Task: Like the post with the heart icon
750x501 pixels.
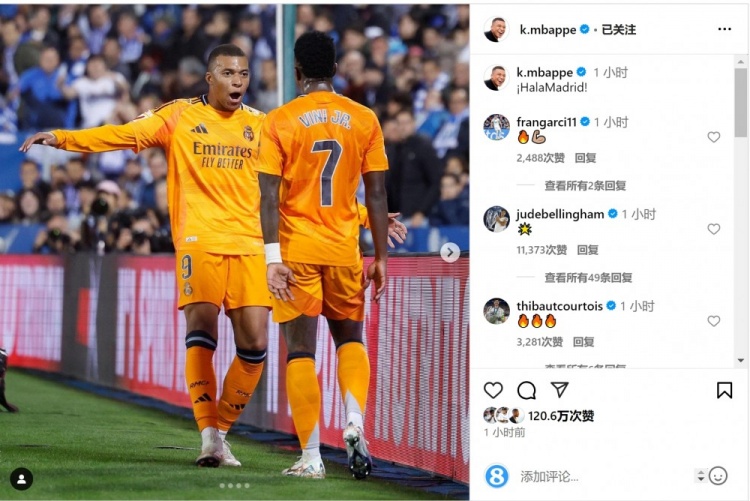Action: point(493,390)
